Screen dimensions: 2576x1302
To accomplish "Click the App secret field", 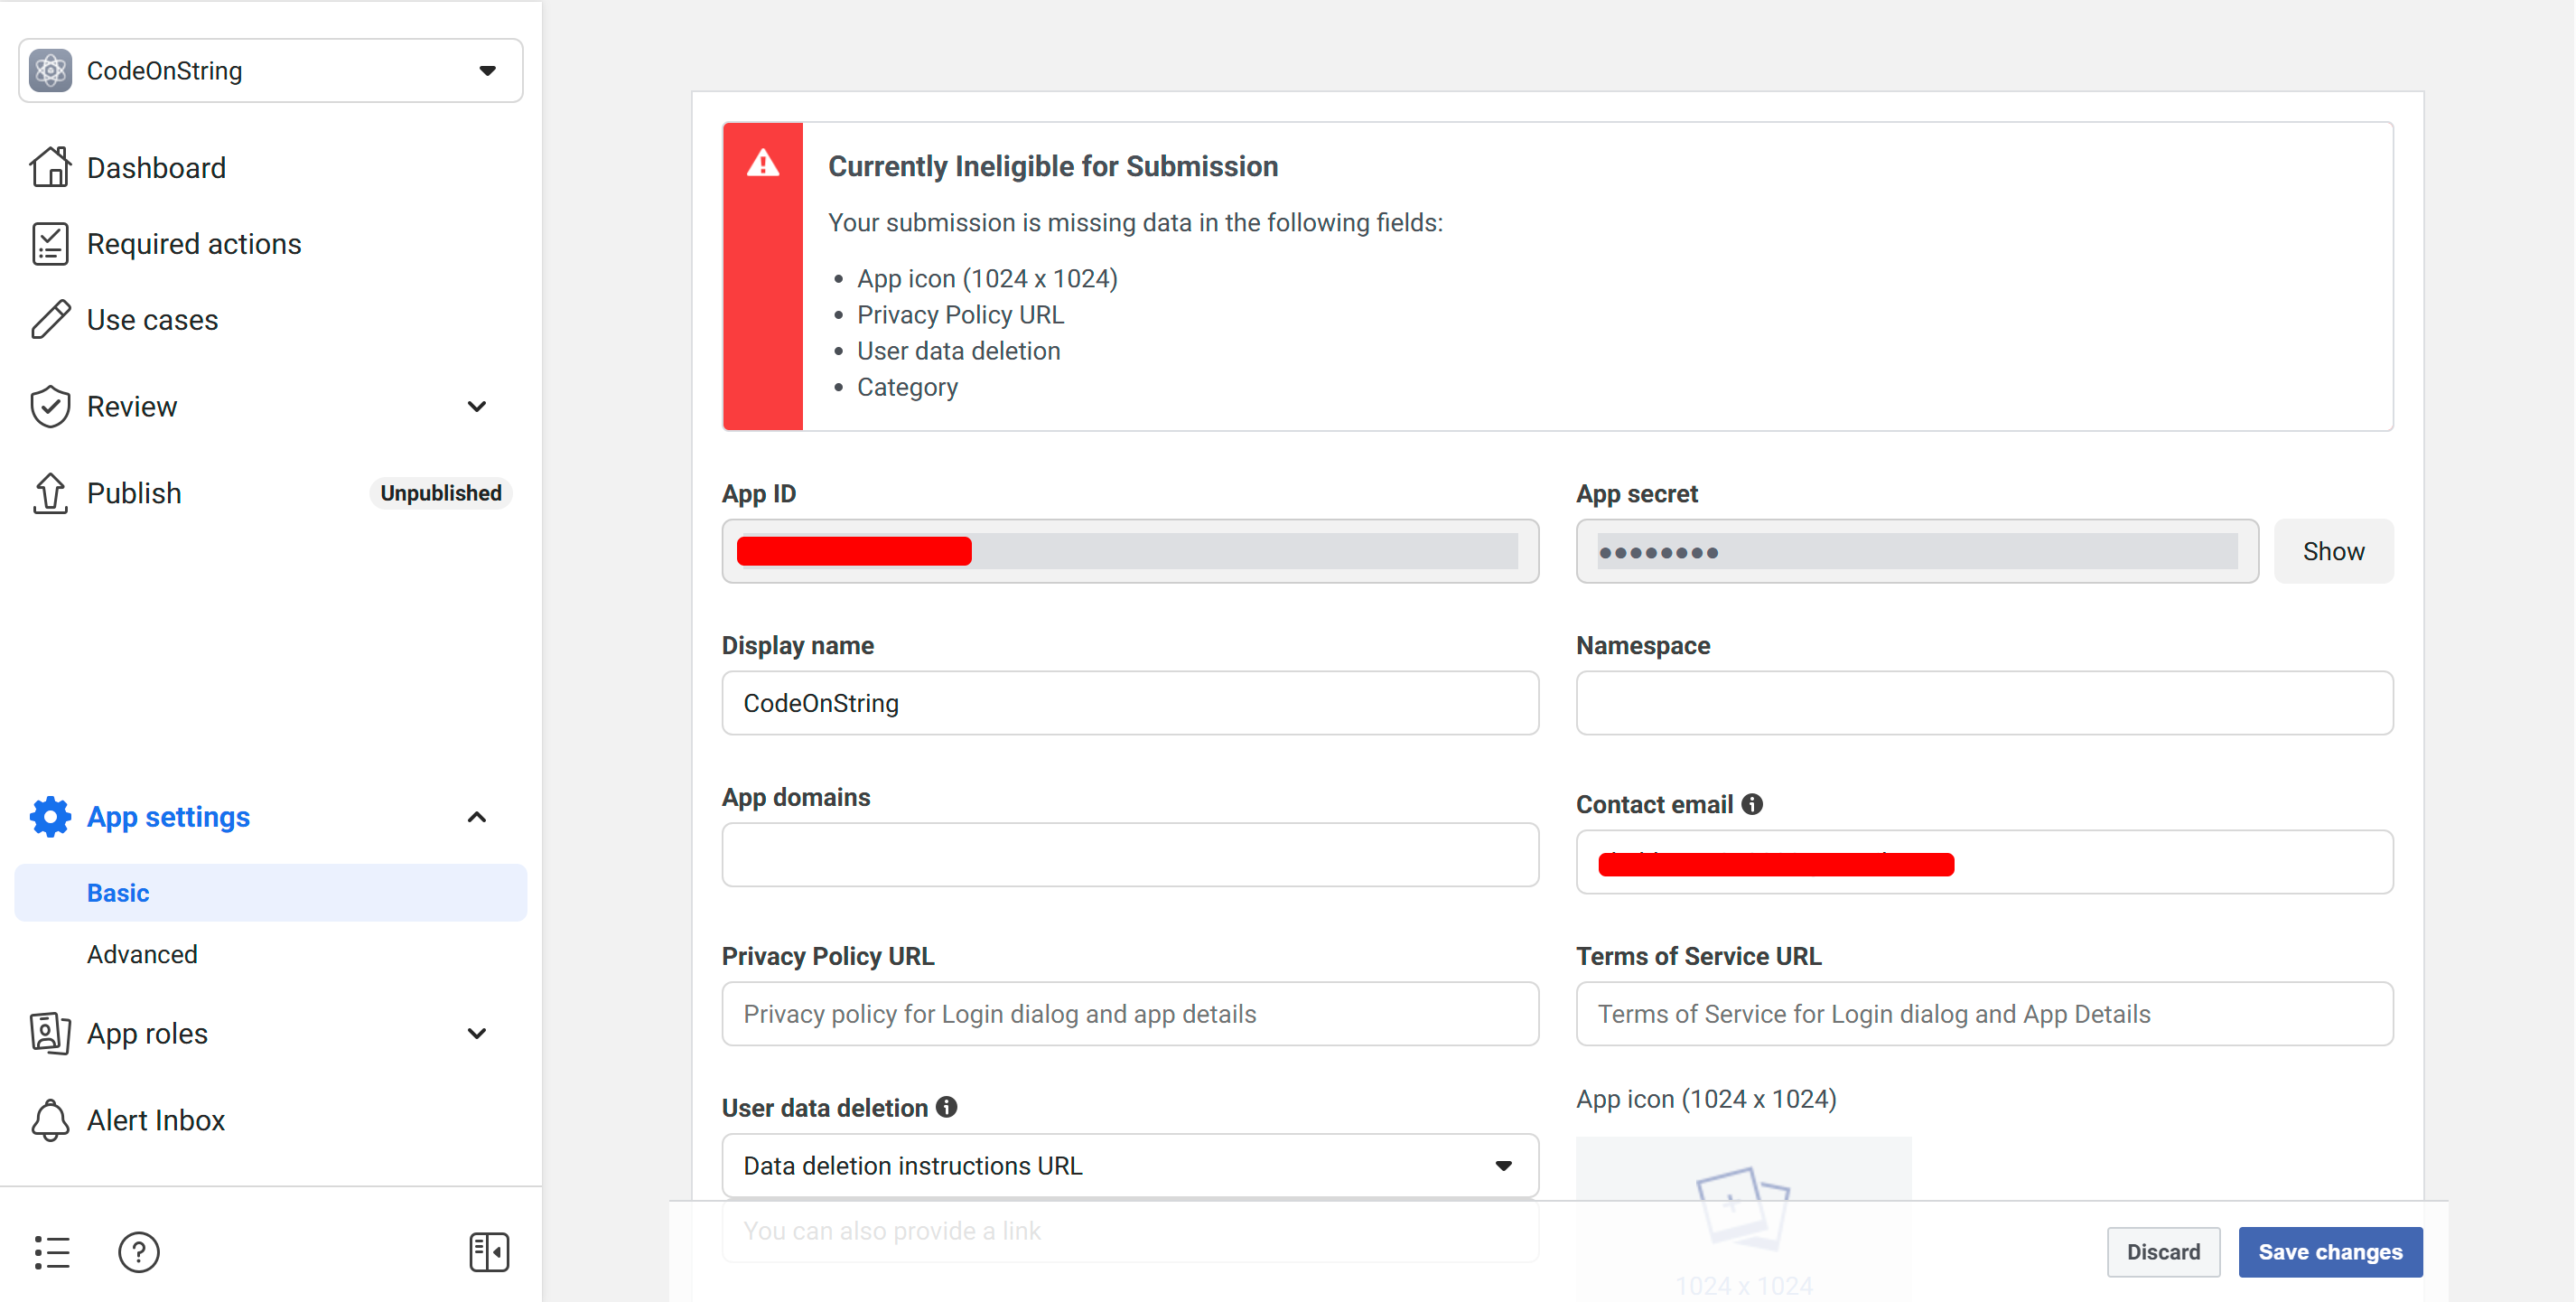I will (x=1917, y=551).
